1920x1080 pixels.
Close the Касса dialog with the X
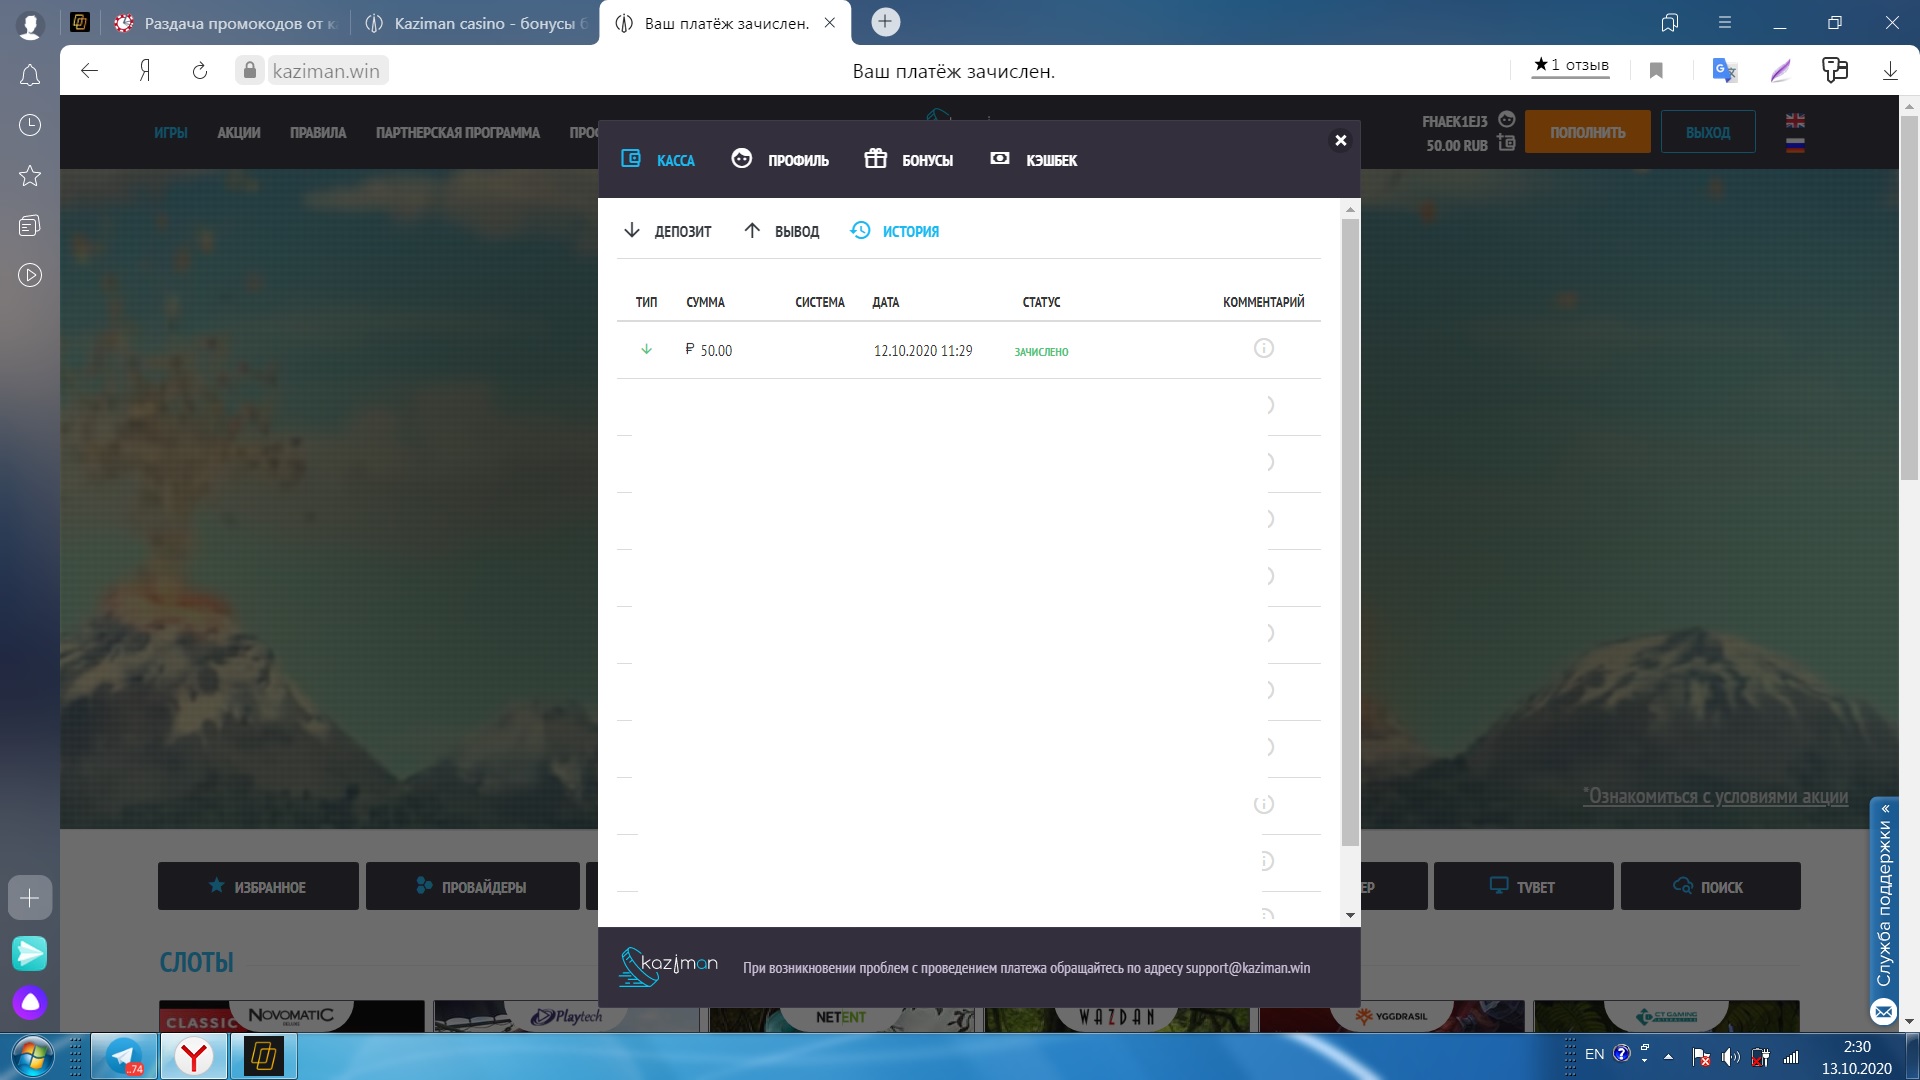1341,141
